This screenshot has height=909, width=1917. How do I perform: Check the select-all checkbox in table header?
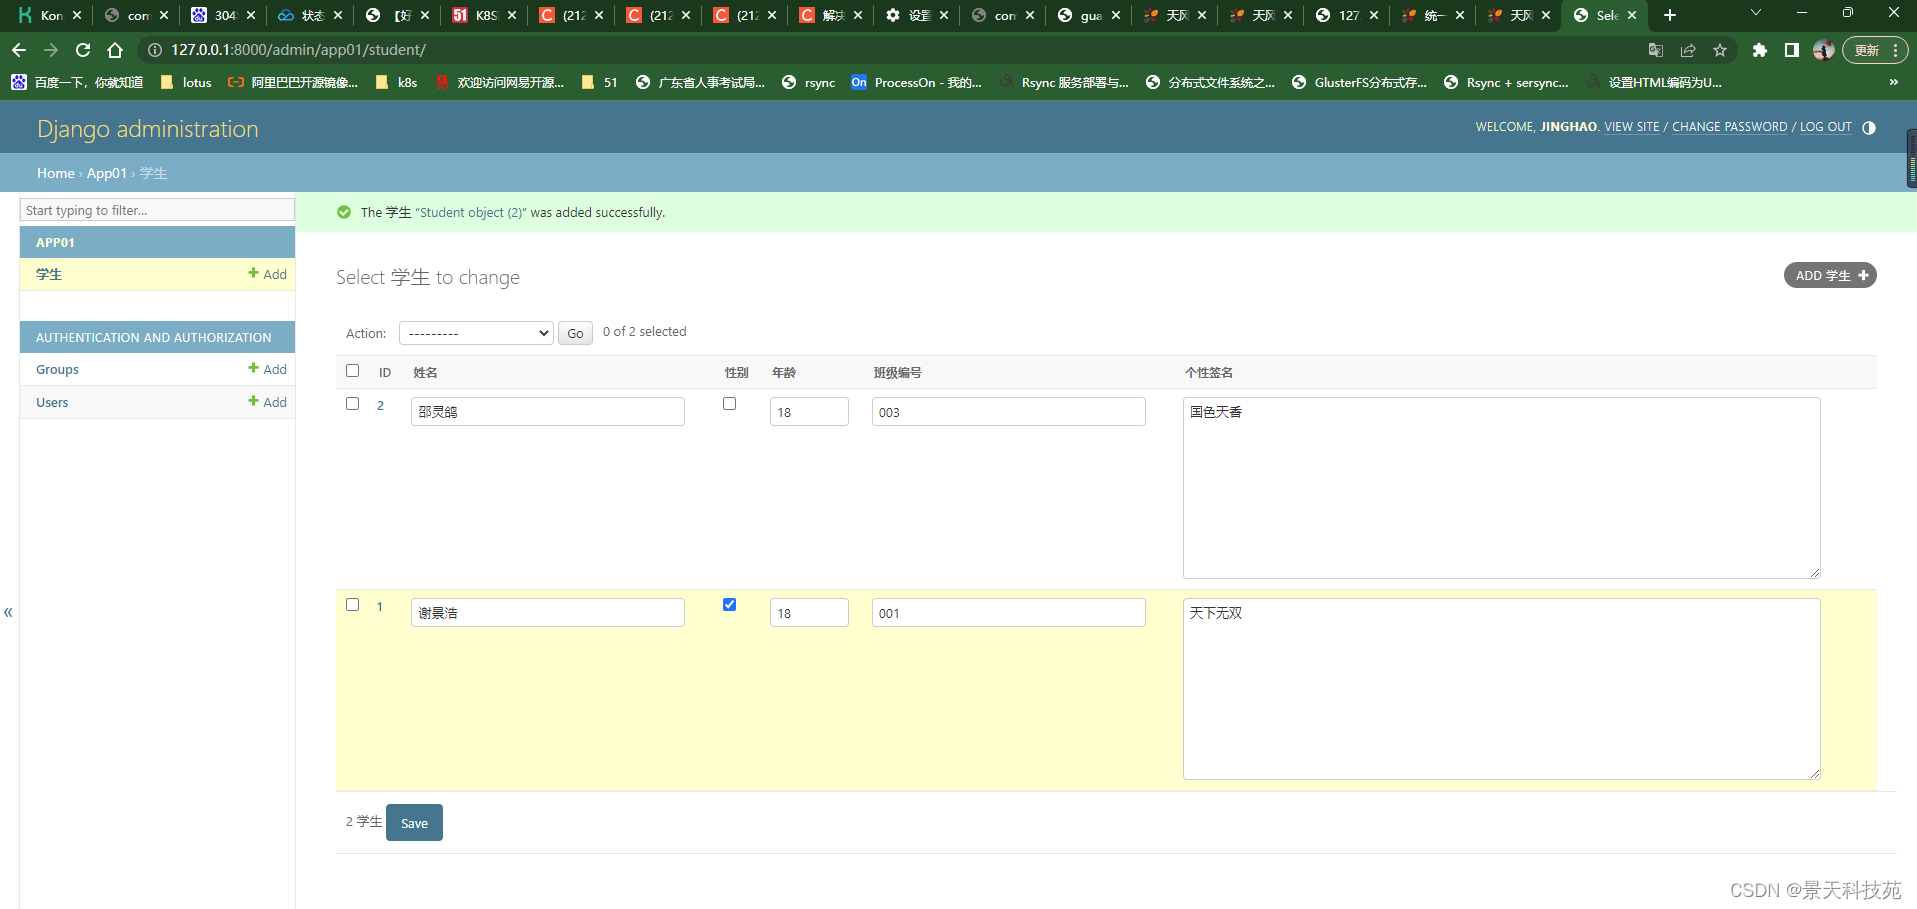point(352,370)
